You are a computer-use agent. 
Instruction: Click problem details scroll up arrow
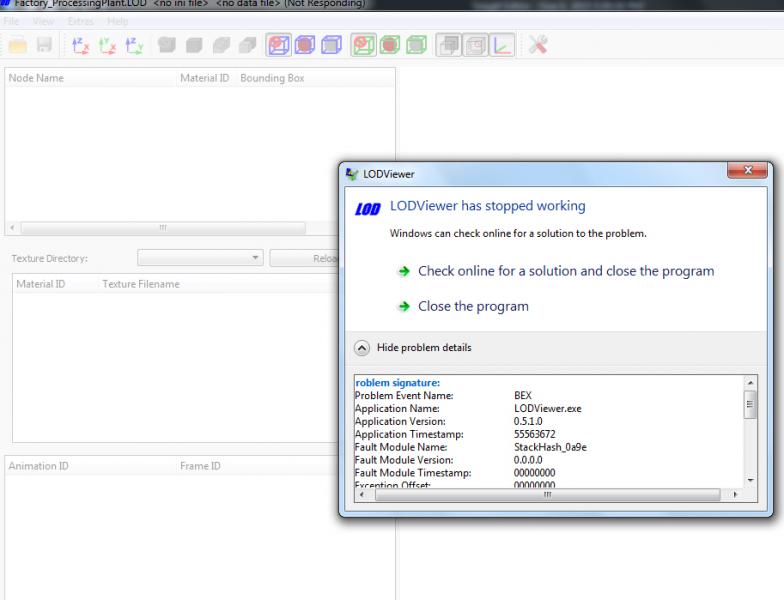point(750,382)
